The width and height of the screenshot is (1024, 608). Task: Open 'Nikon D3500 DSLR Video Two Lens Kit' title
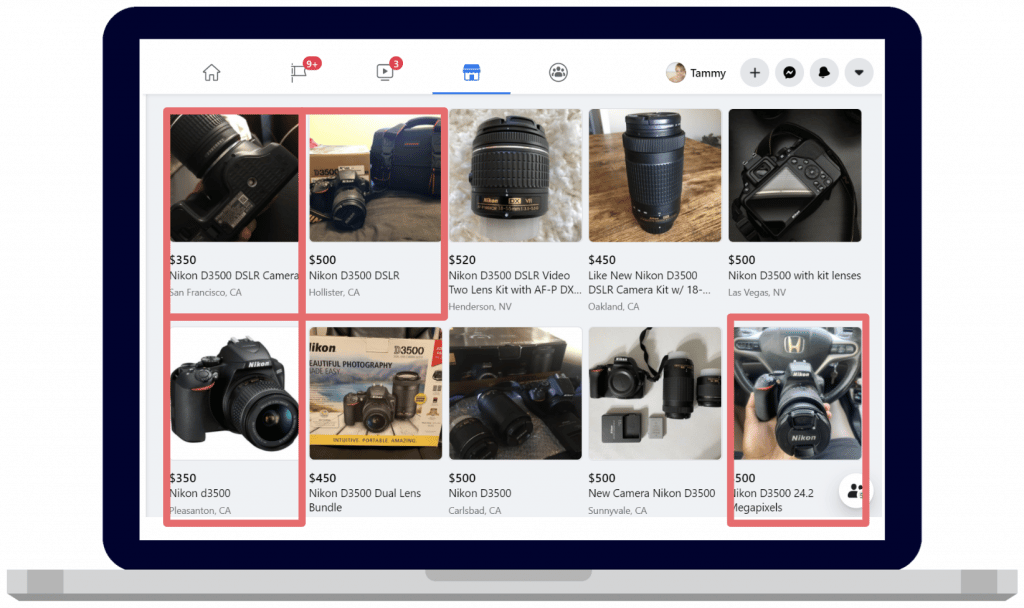pyautogui.click(x=515, y=283)
